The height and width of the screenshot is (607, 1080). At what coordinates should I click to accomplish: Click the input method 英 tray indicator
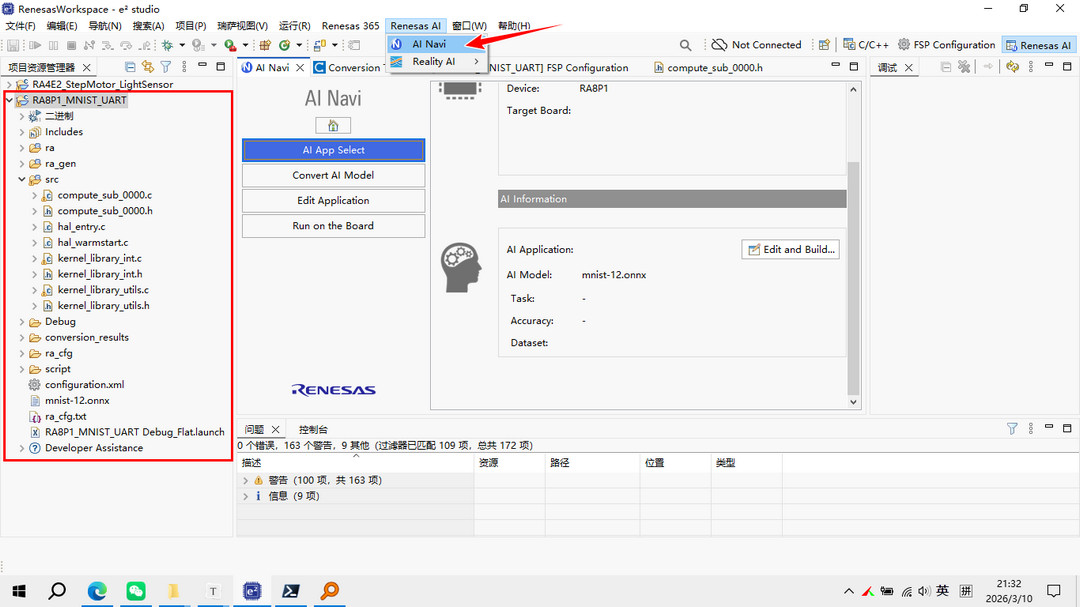point(943,590)
